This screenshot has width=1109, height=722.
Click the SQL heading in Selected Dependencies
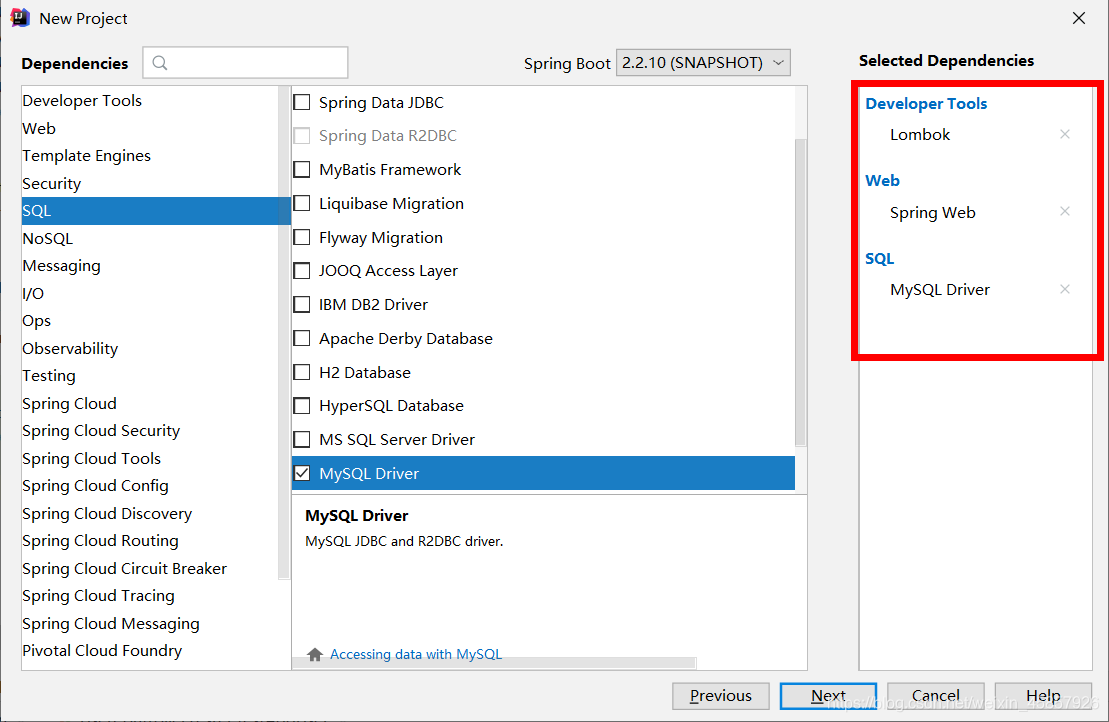tap(880, 259)
